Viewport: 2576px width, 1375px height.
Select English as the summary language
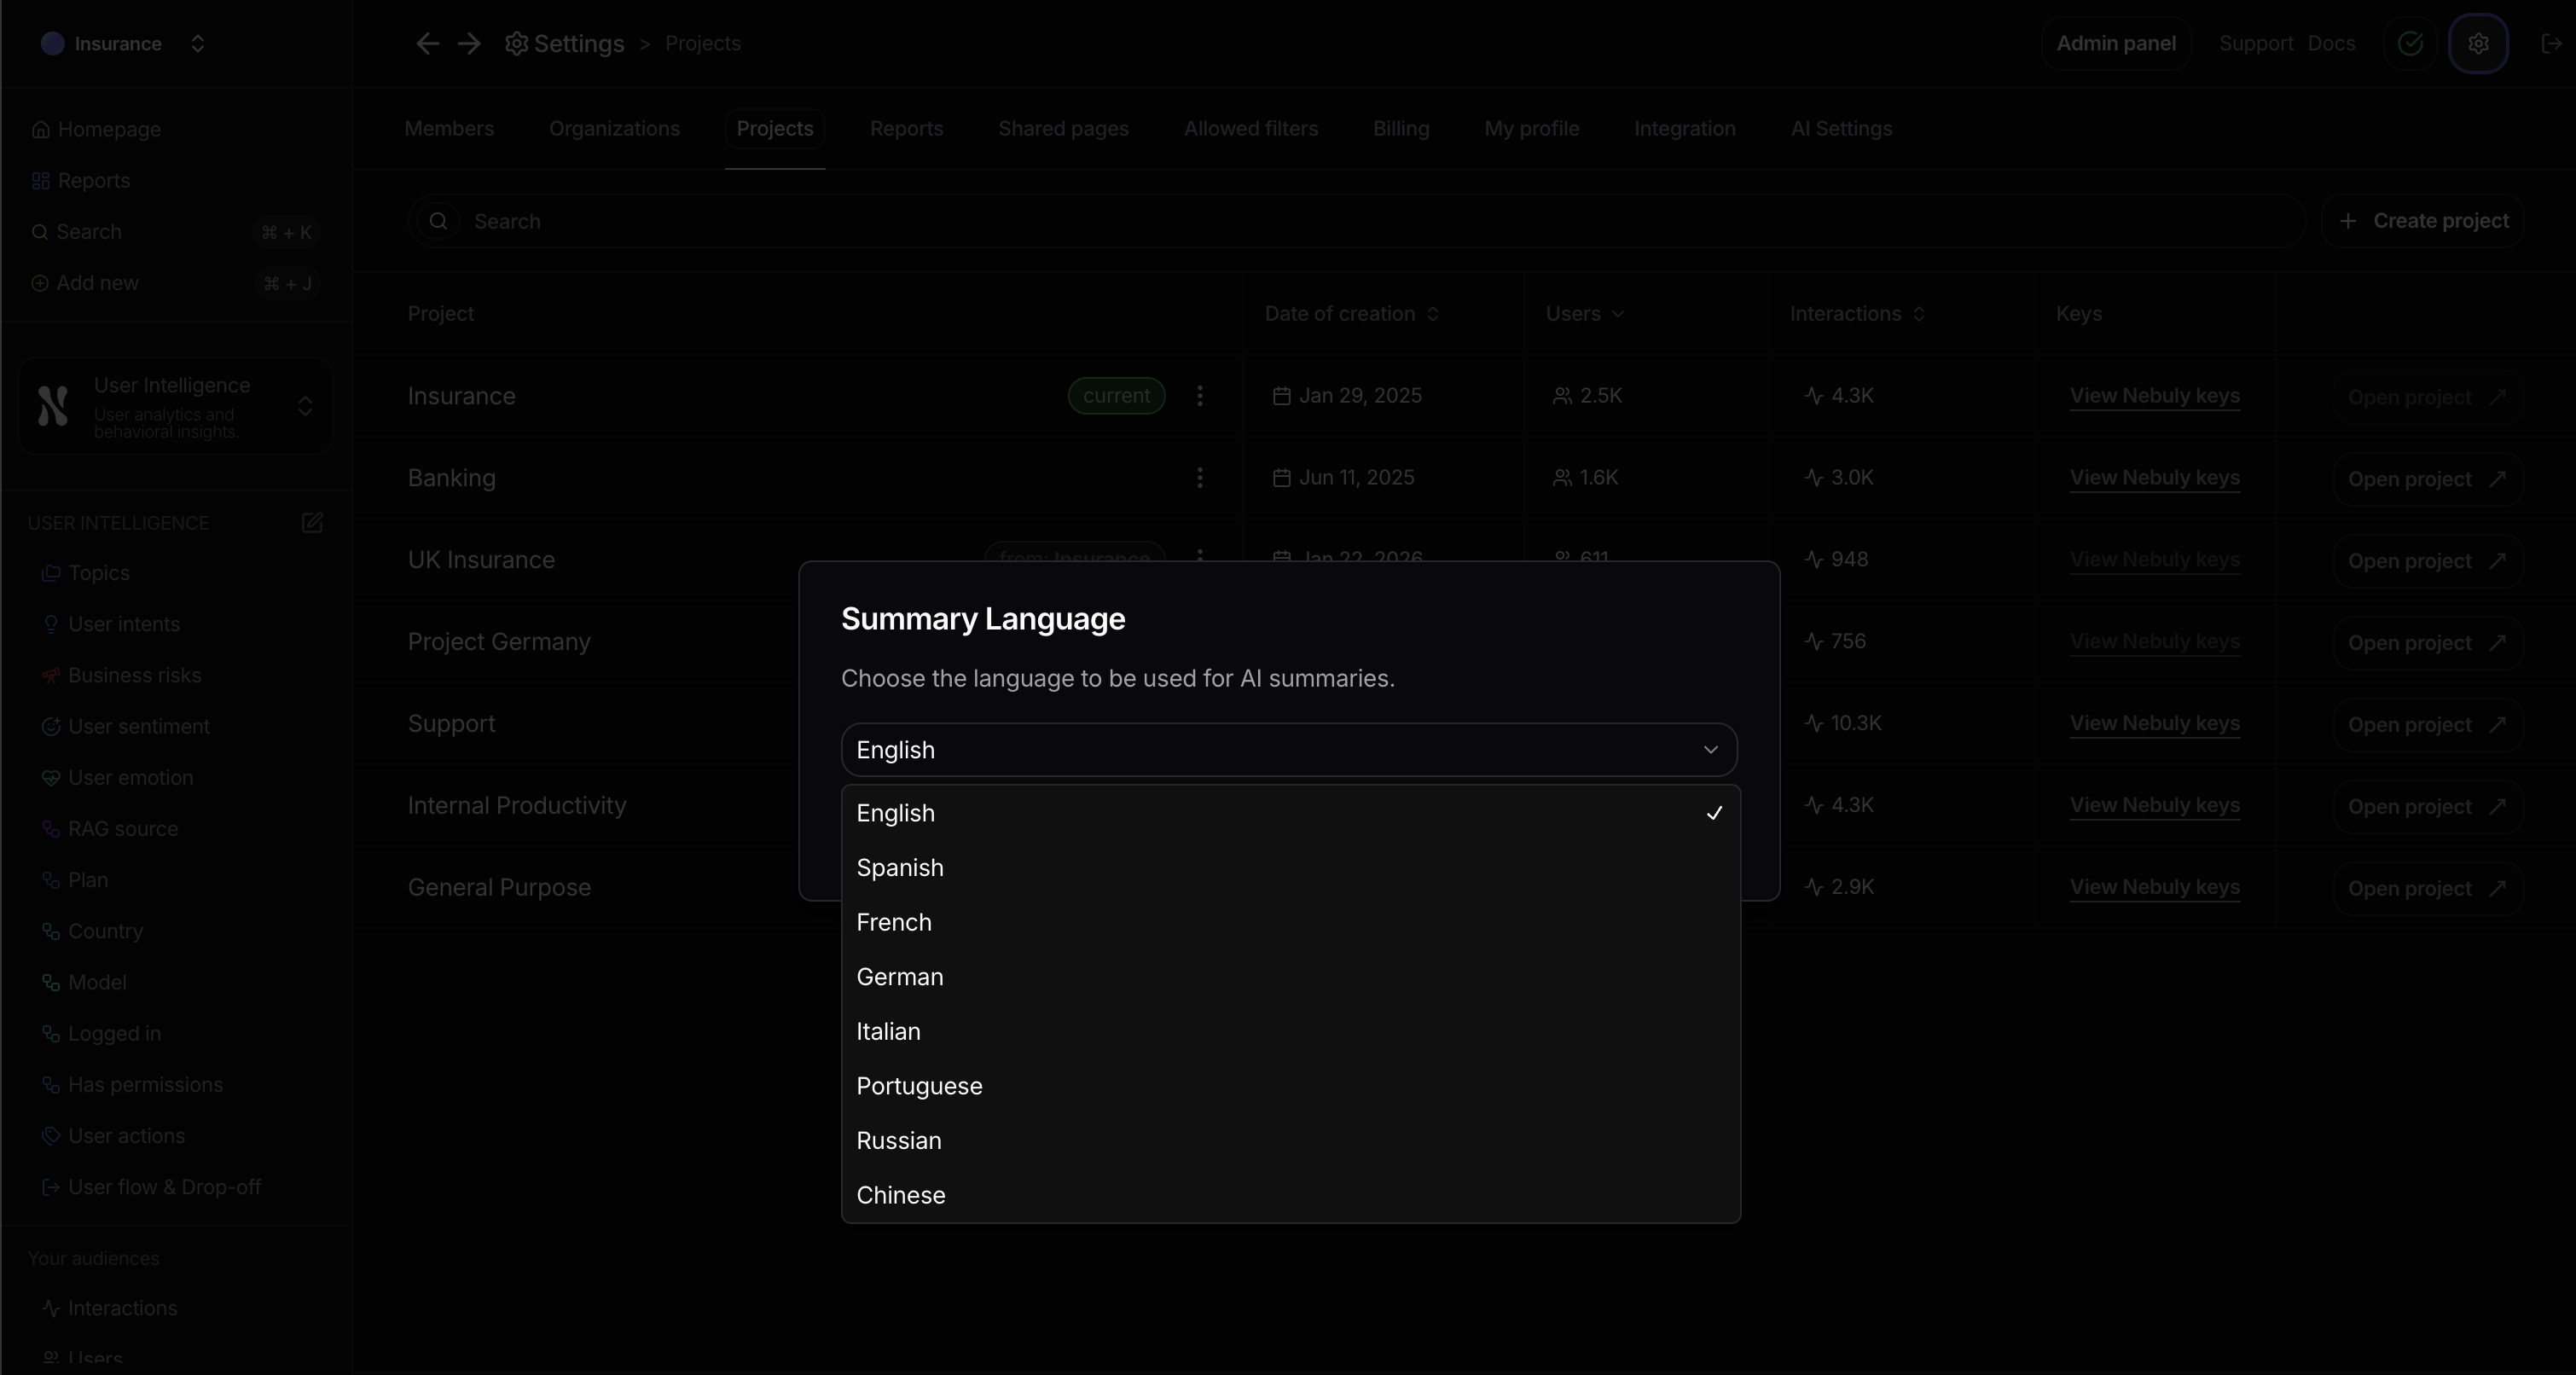pos(1100,813)
